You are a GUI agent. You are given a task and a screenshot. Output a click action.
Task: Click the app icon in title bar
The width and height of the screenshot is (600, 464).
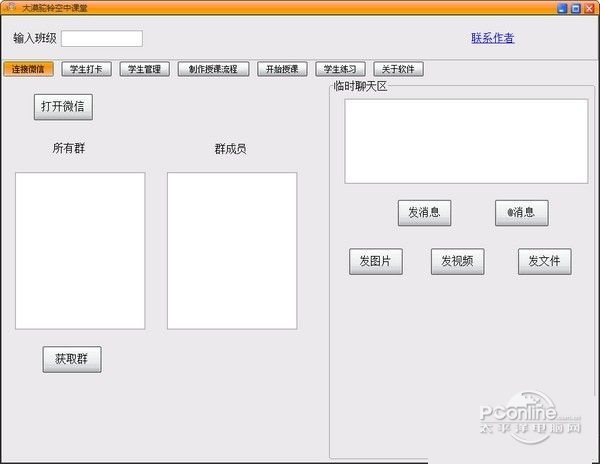point(10,7)
